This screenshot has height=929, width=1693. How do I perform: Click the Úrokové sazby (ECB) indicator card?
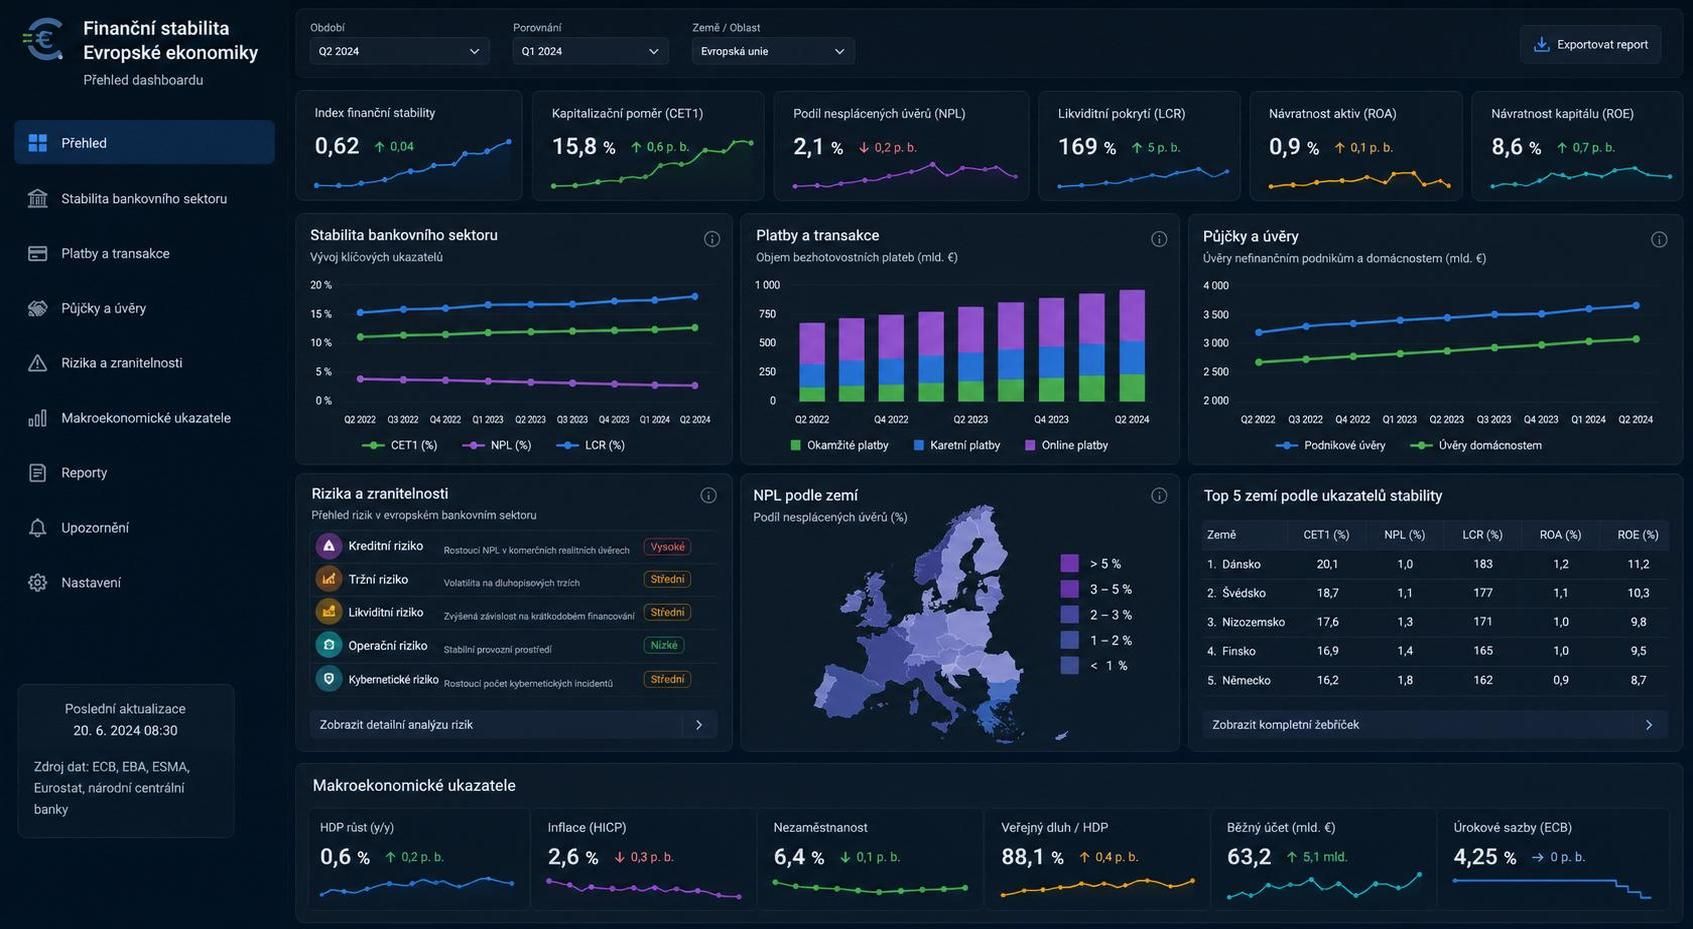coord(1553,859)
